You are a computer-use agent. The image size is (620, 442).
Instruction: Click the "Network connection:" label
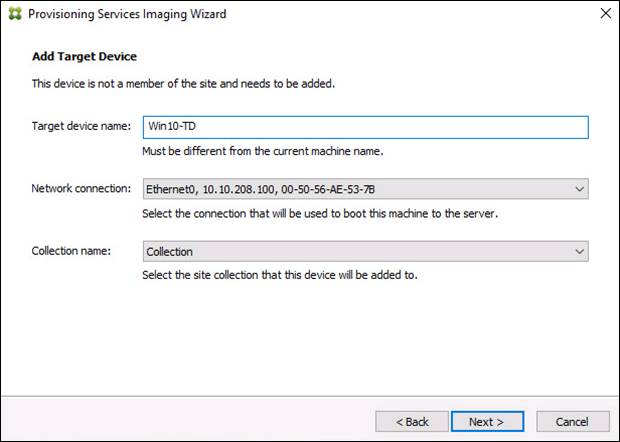coord(81,188)
